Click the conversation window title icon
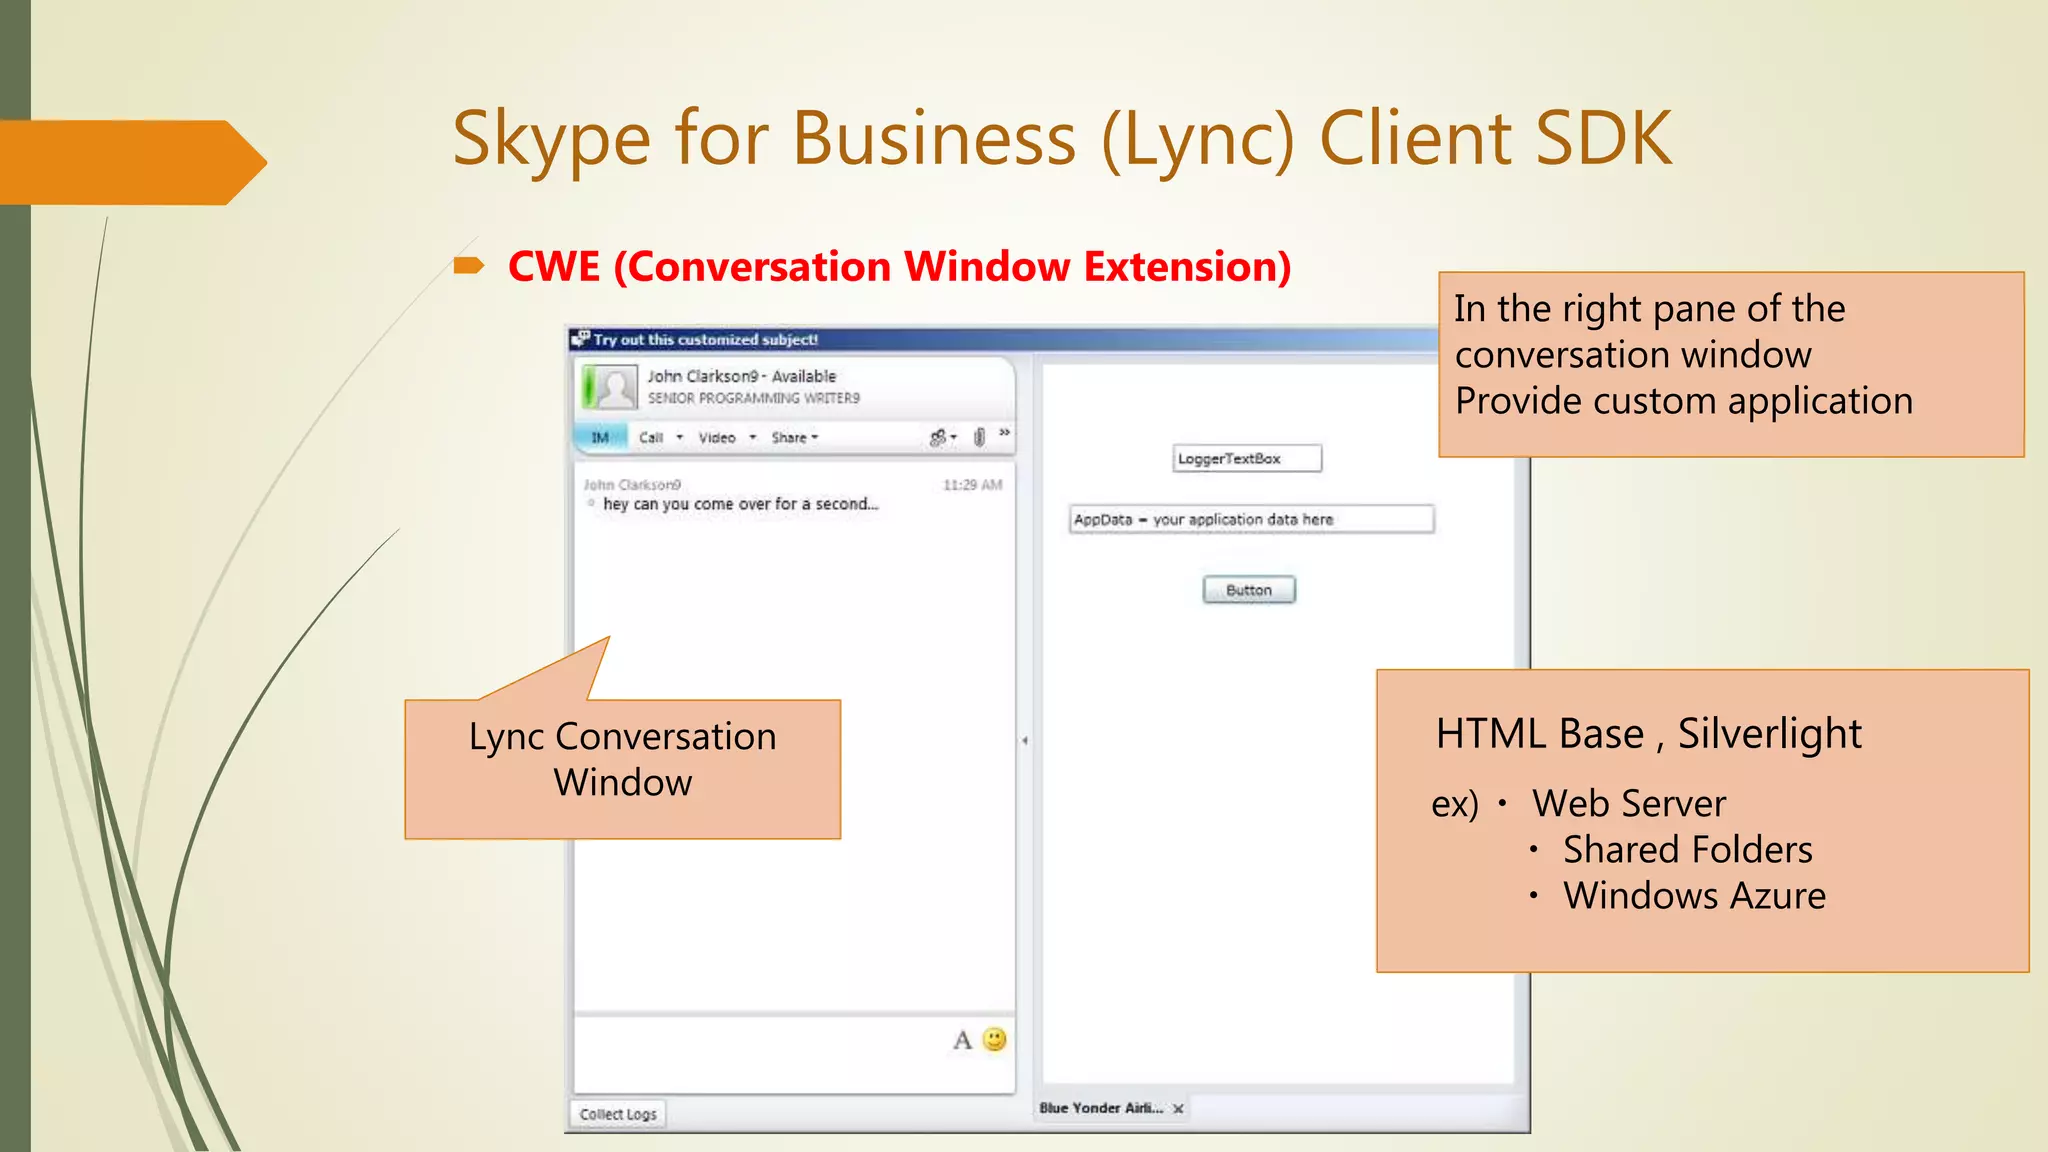The image size is (2048, 1152). click(580, 339)
